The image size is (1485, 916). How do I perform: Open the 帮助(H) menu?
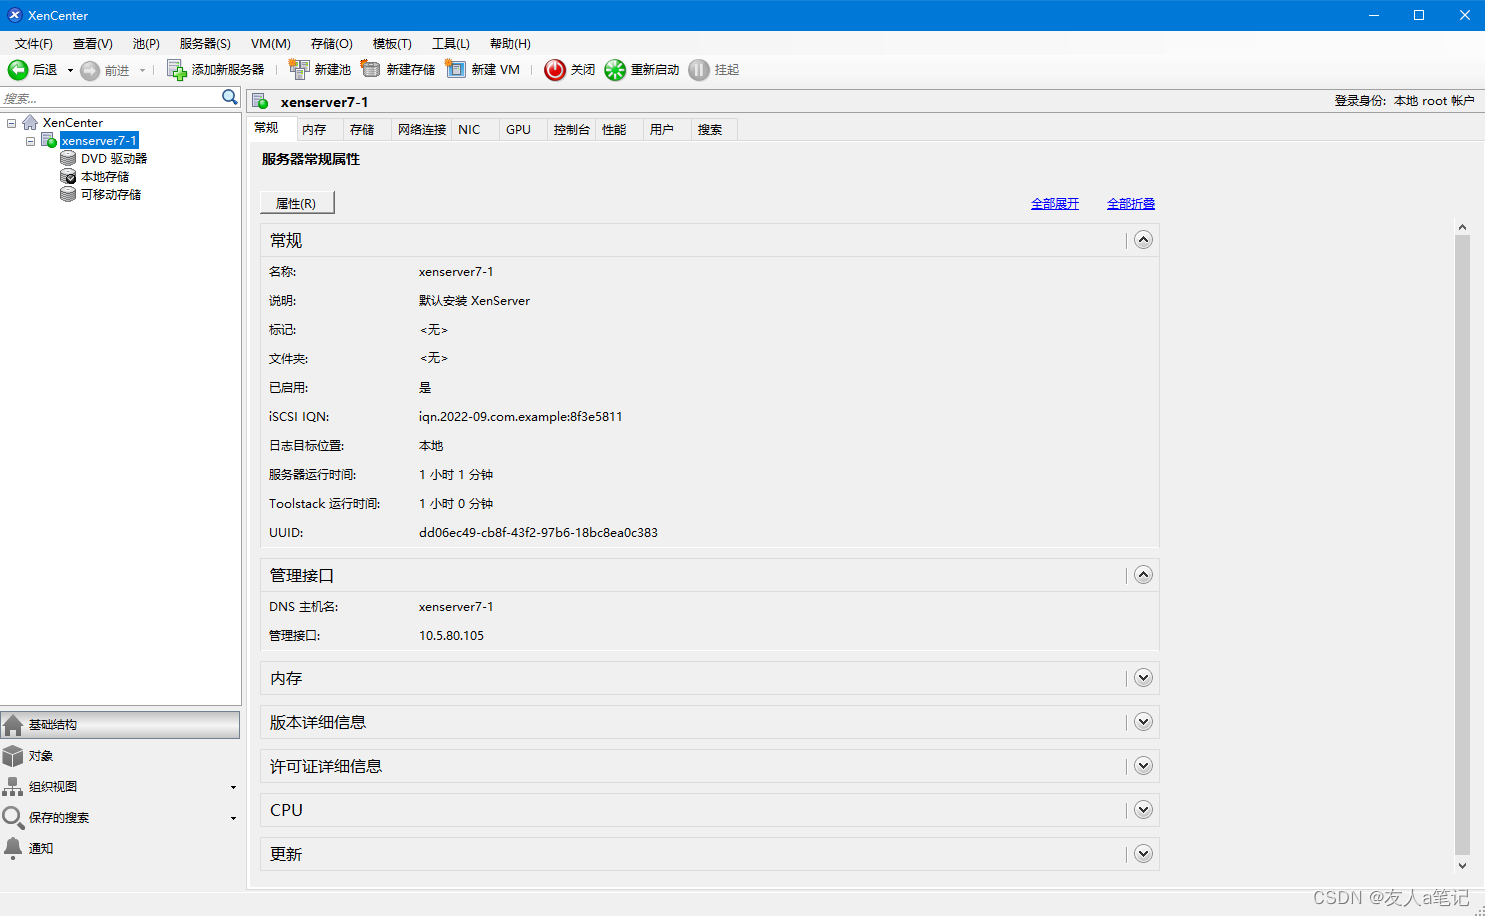click(x=510, y=44)
